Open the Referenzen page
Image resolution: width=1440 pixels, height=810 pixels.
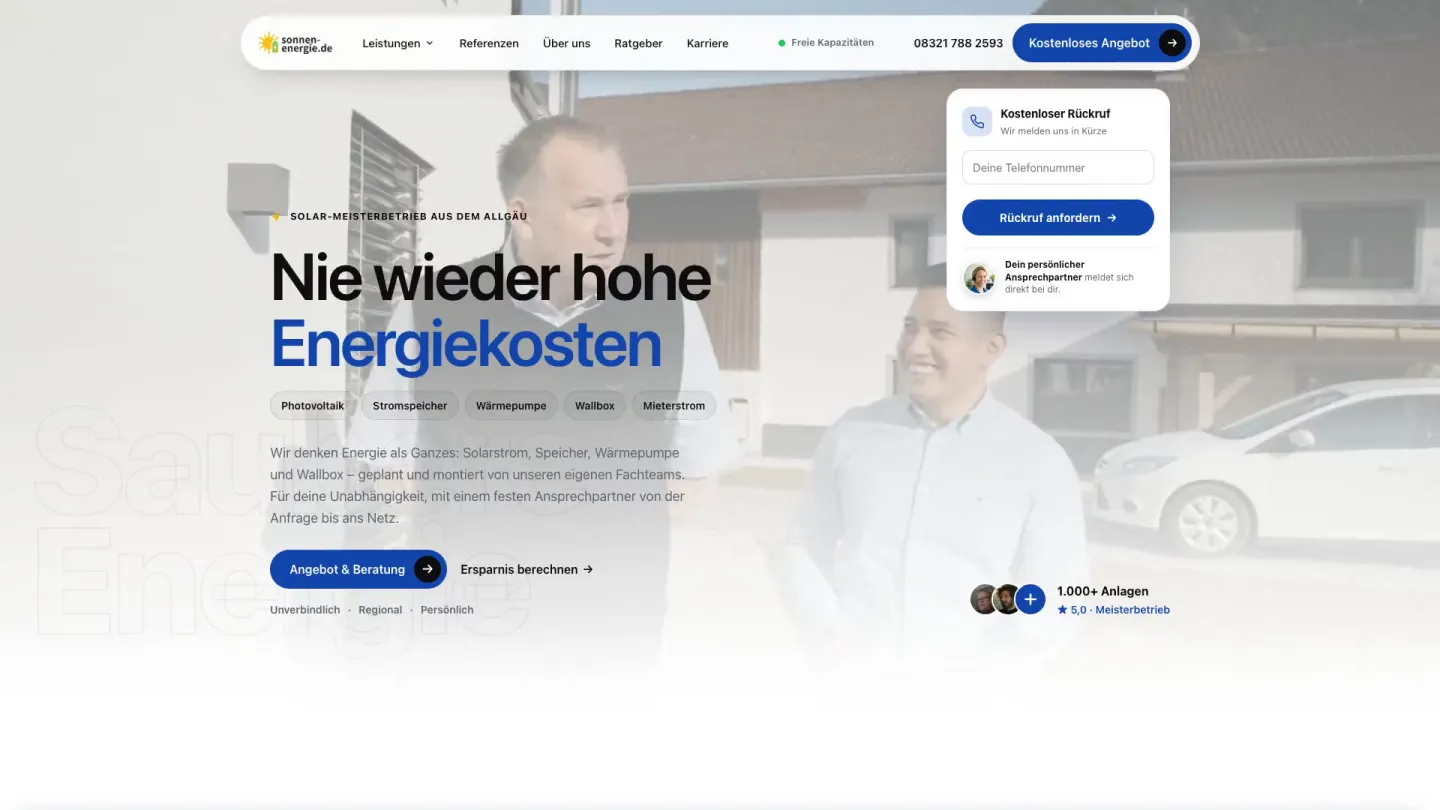(x=489, y=43)
